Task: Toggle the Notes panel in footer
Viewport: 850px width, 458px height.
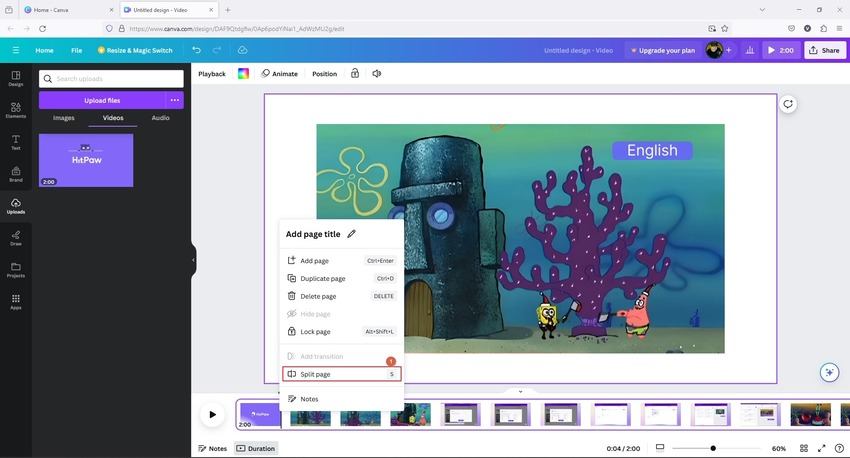Action: click(212, 448)
